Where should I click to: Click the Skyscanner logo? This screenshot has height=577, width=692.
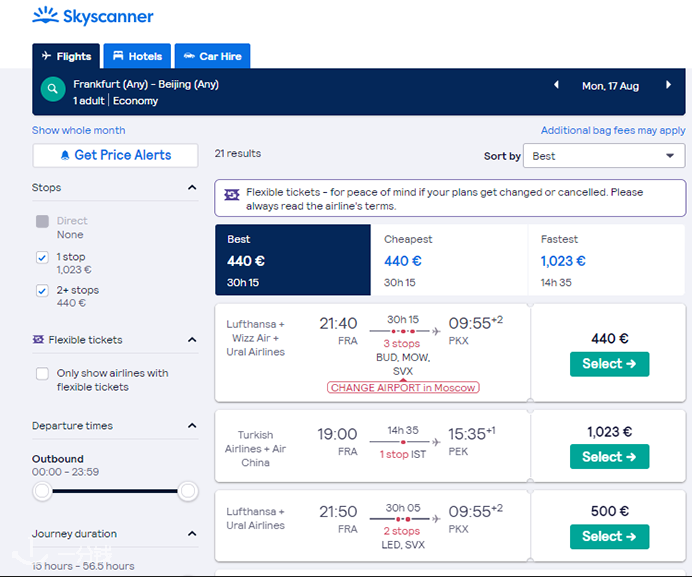(x=93, y=16)
